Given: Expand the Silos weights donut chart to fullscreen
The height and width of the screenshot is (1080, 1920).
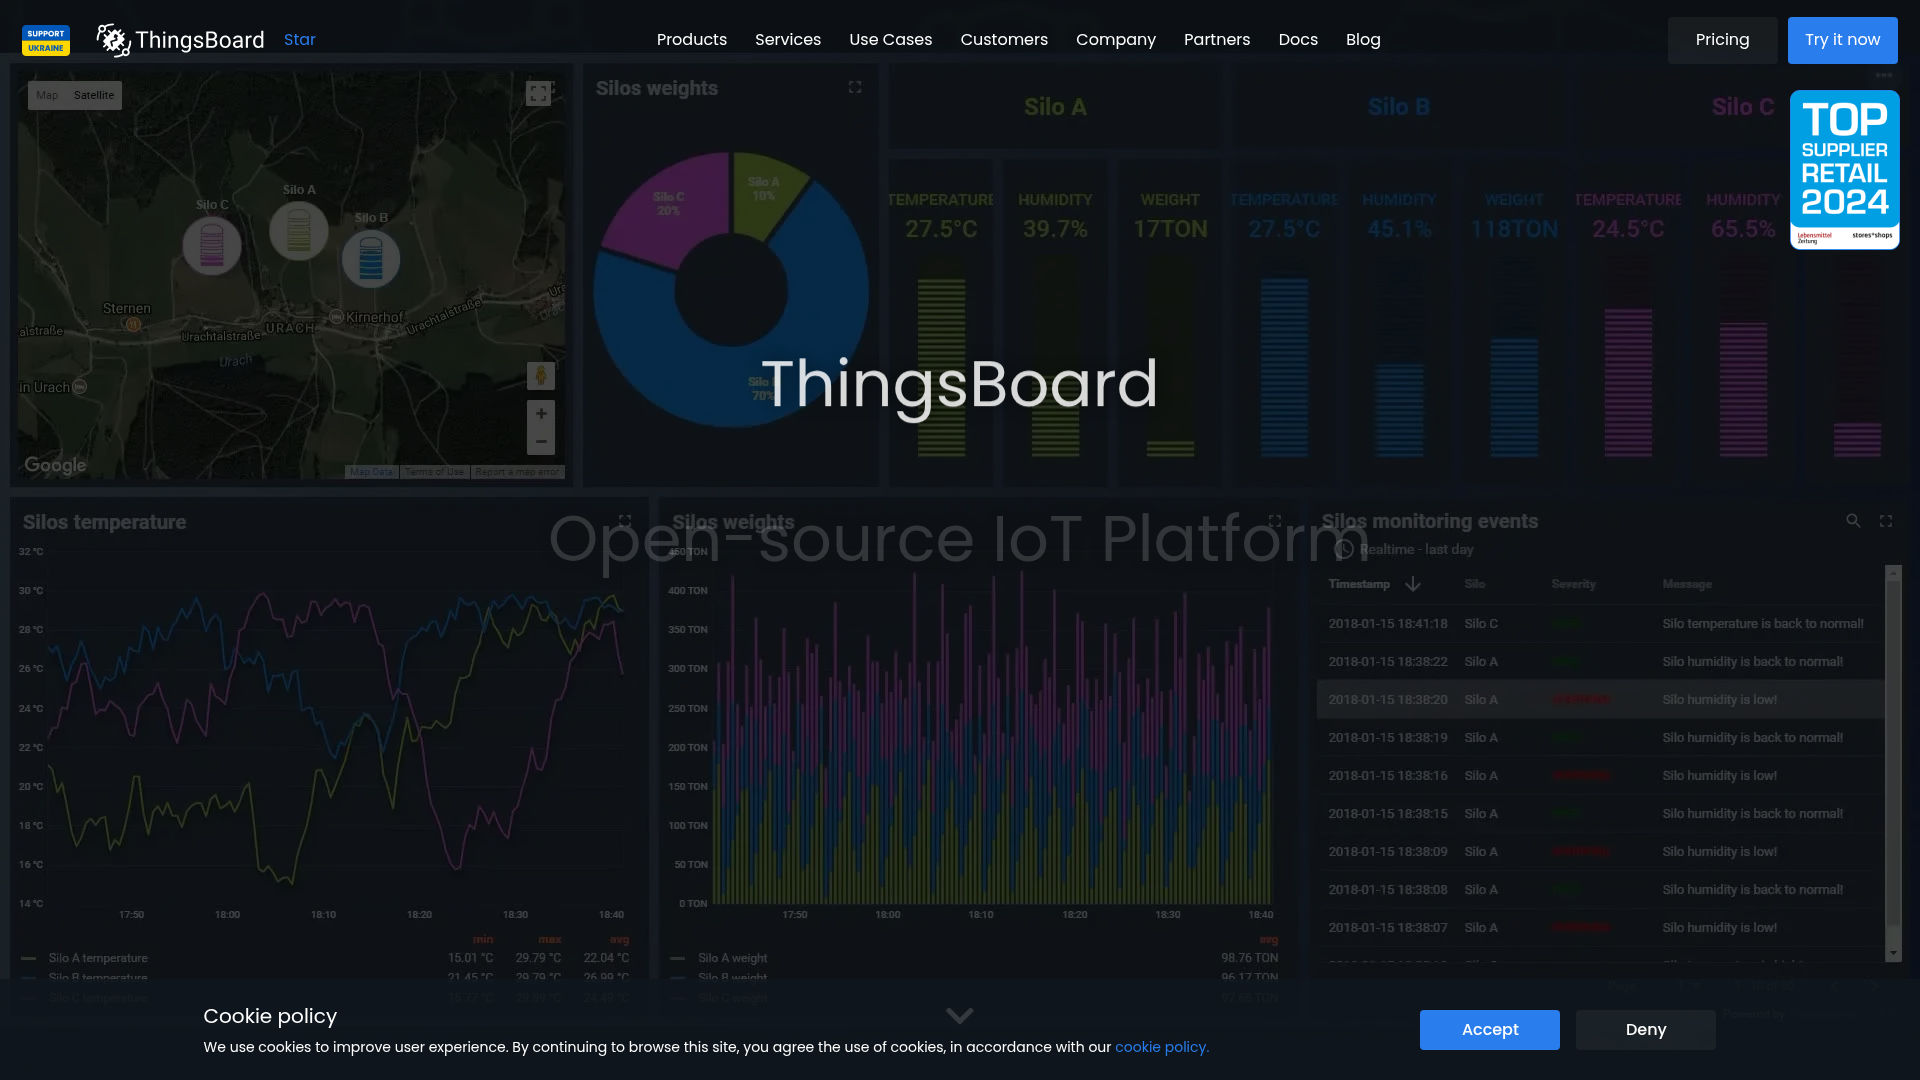Looking at the screenshot, I should [855, 87].
